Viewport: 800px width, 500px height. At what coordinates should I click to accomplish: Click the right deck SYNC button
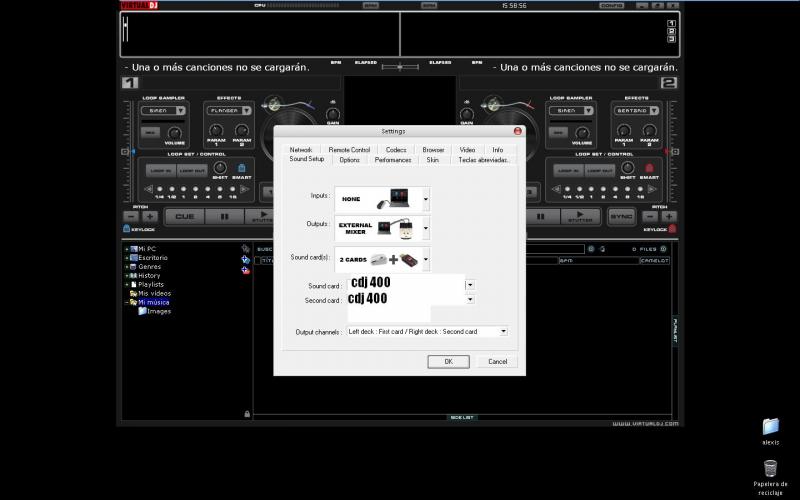tap(621, 216)
